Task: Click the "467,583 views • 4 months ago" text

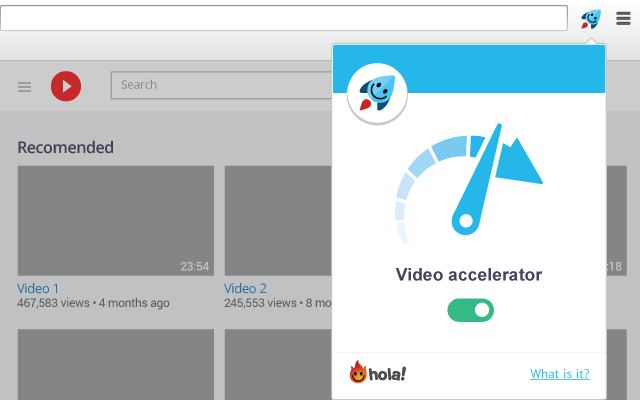Action: [x=93, y=303]
